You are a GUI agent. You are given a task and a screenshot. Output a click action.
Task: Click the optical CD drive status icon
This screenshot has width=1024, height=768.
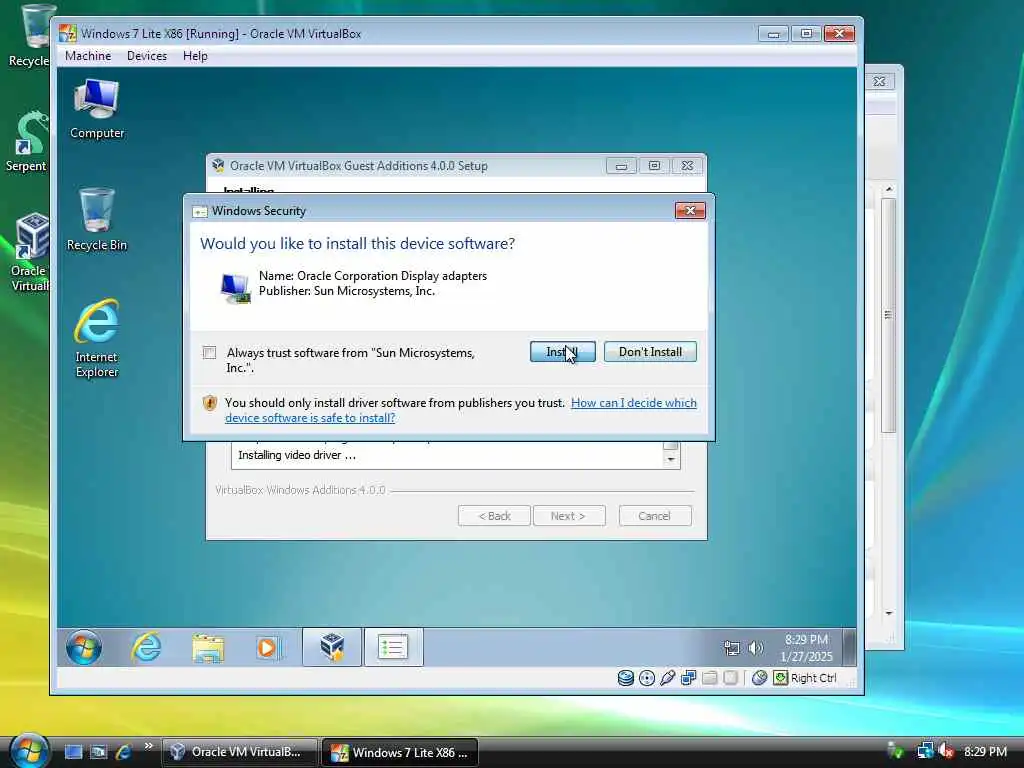tap(647, 678)
